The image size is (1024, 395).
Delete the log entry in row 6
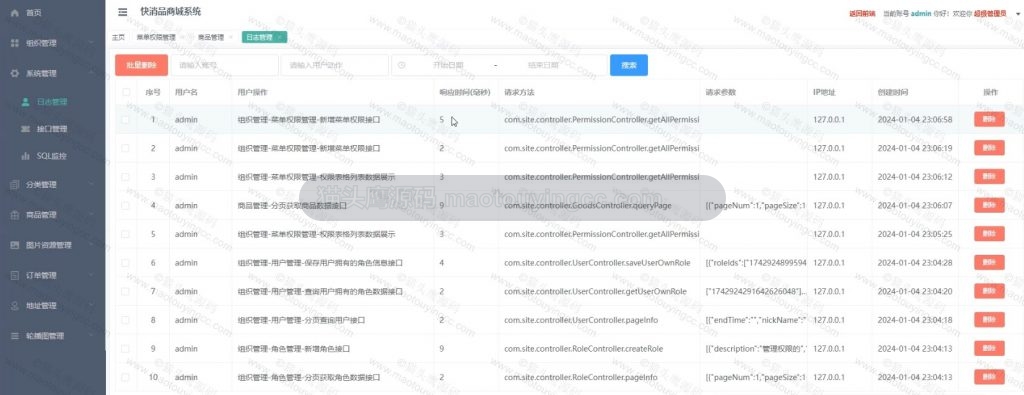[x=989, y=262]
